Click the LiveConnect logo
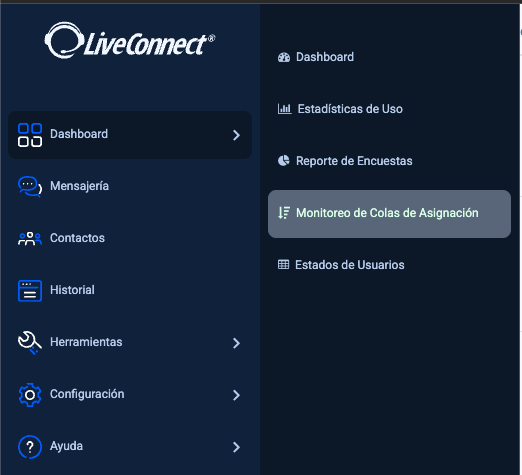This screenshot has height=475, width=522. point(130,41)
